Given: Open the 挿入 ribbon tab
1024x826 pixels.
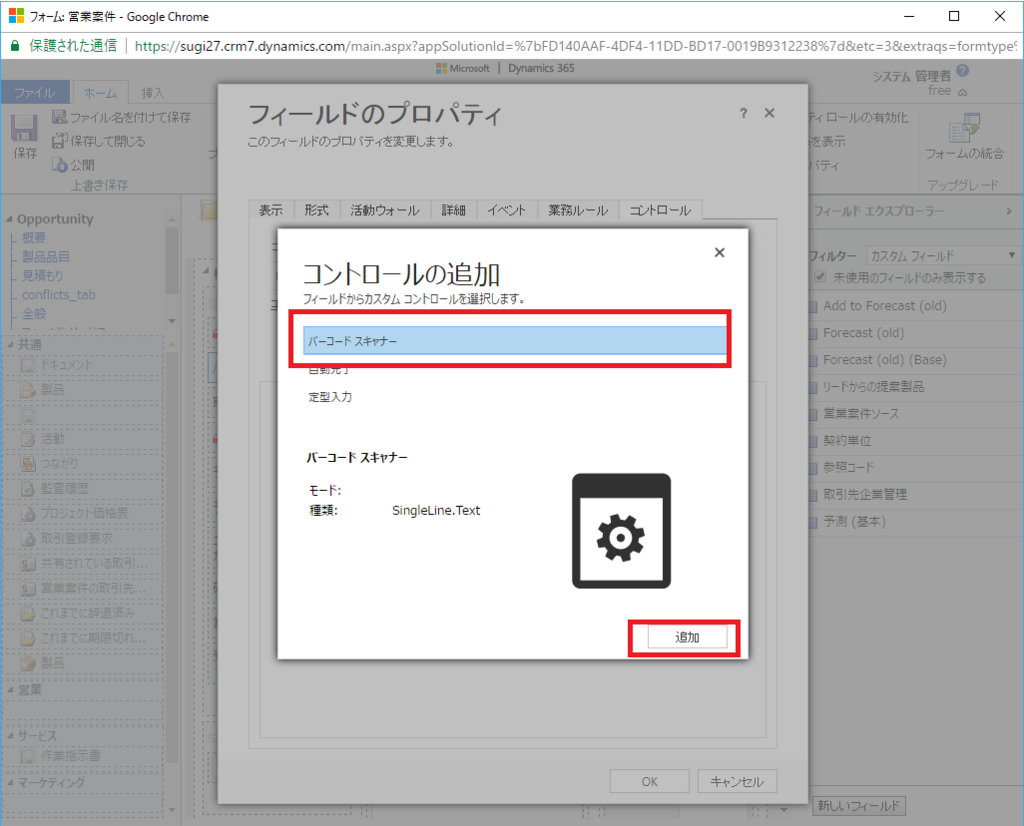Looking at the screenshot, I should coord(153,93).
